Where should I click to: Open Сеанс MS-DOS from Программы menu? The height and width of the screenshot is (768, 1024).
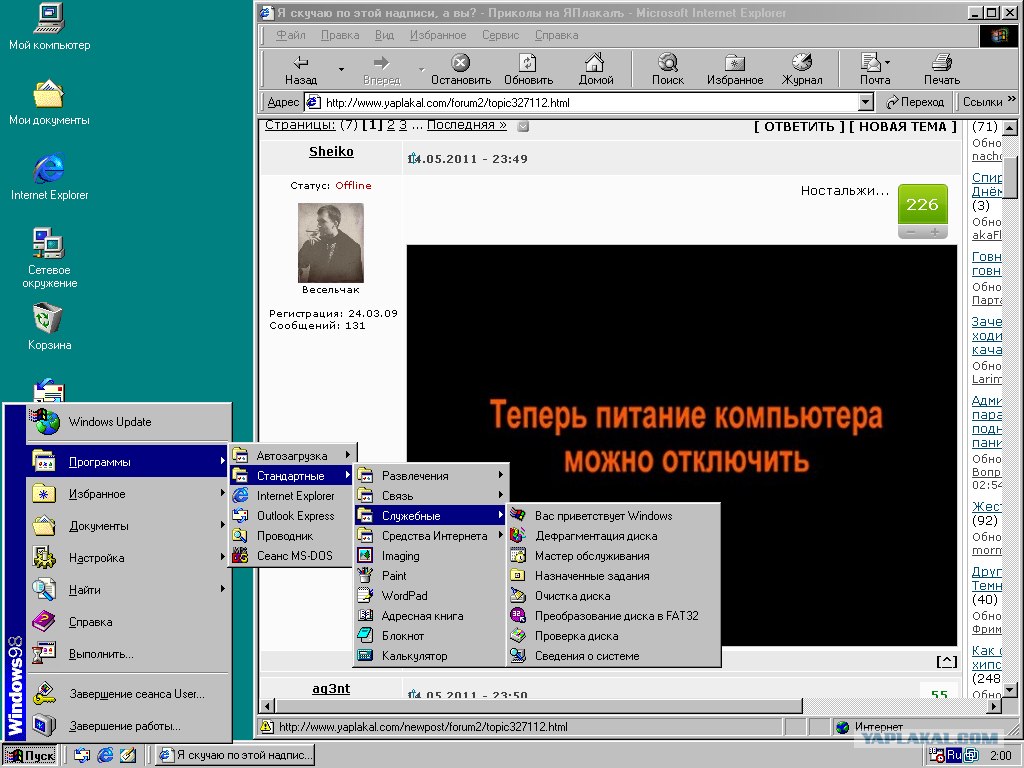point(292,556)
